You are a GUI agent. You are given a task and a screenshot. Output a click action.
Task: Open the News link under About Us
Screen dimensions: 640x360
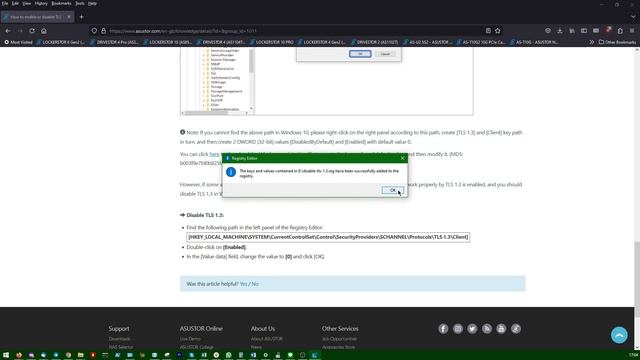(x=256, y=347)
